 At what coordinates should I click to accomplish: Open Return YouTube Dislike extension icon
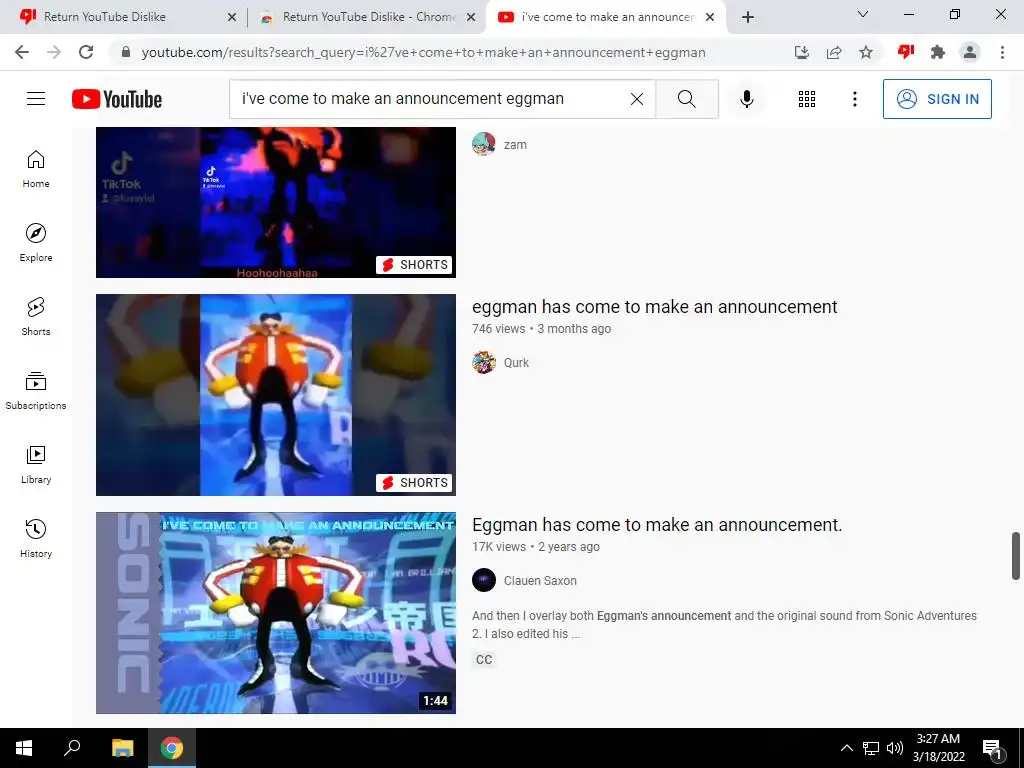click(906, 52)
